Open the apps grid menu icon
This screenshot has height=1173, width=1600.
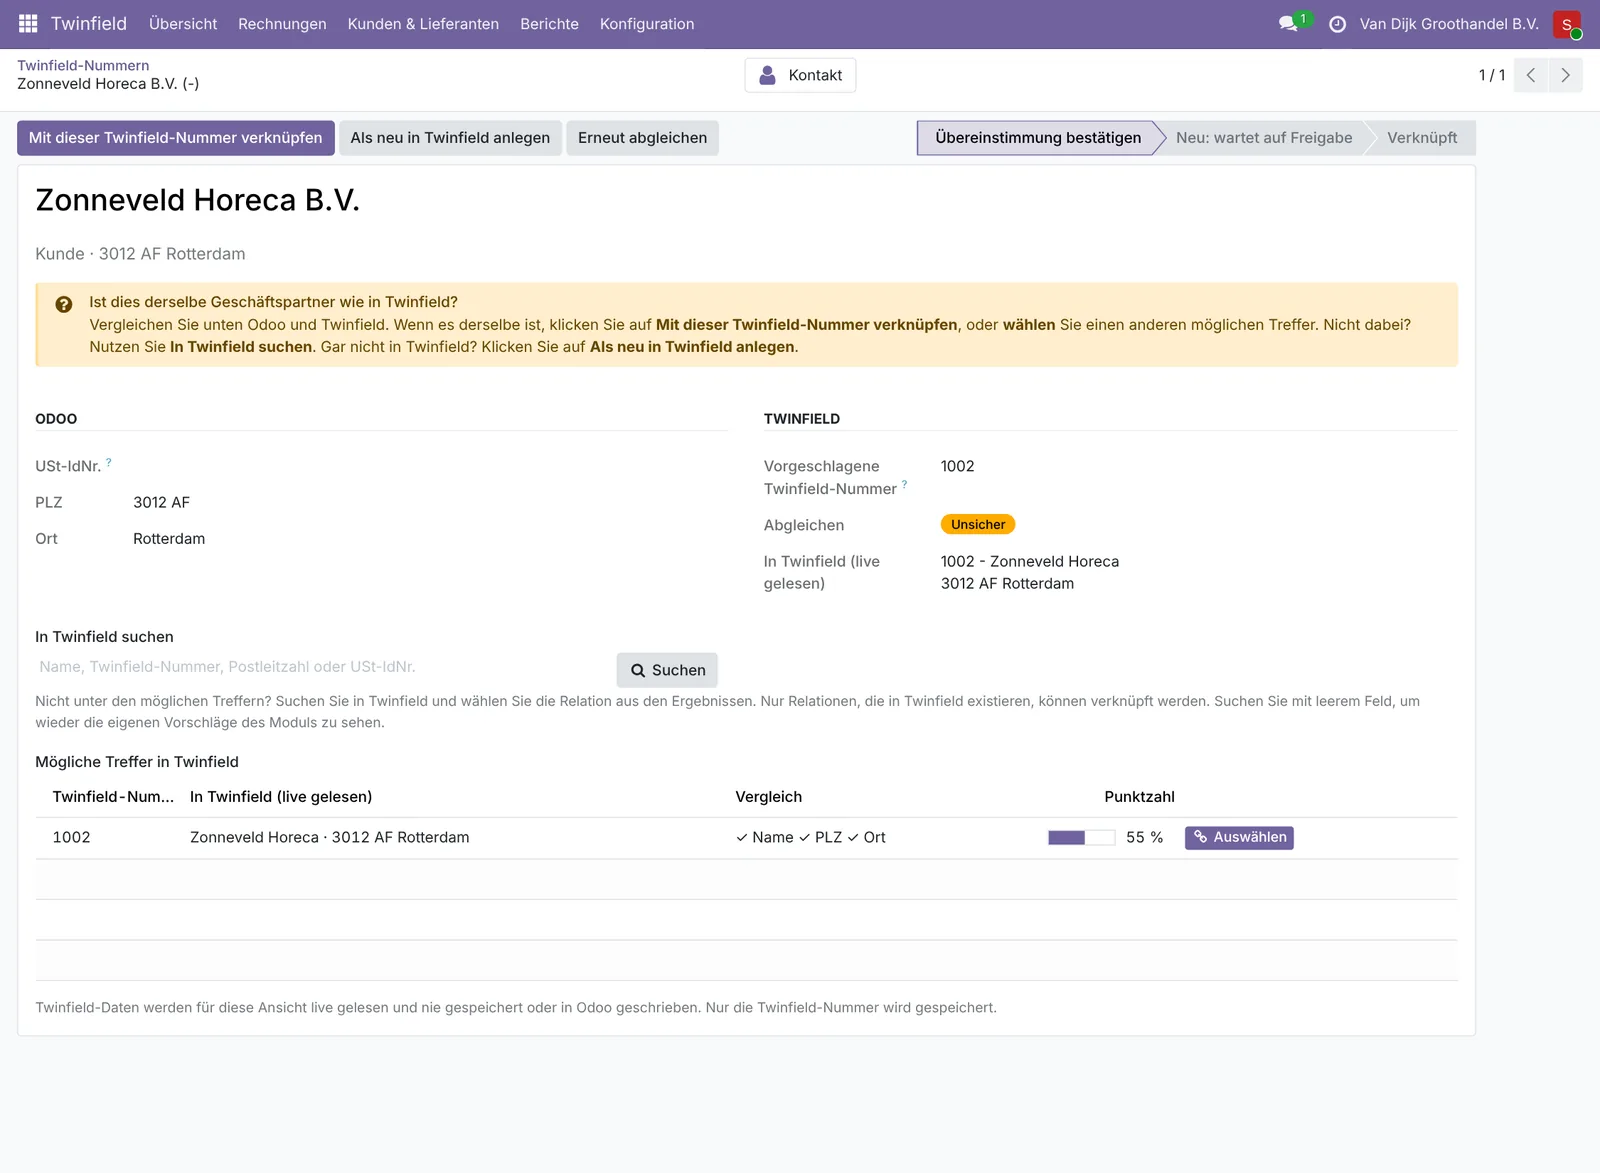(x=28, y=24)
